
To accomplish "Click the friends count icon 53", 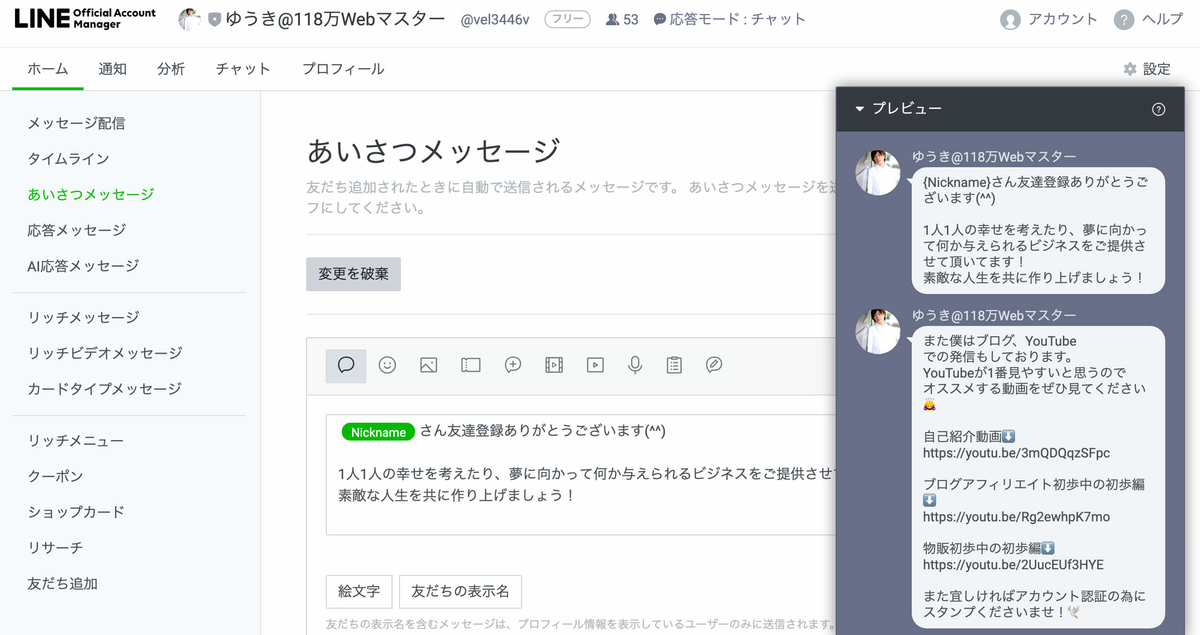I will coord(612,20).
